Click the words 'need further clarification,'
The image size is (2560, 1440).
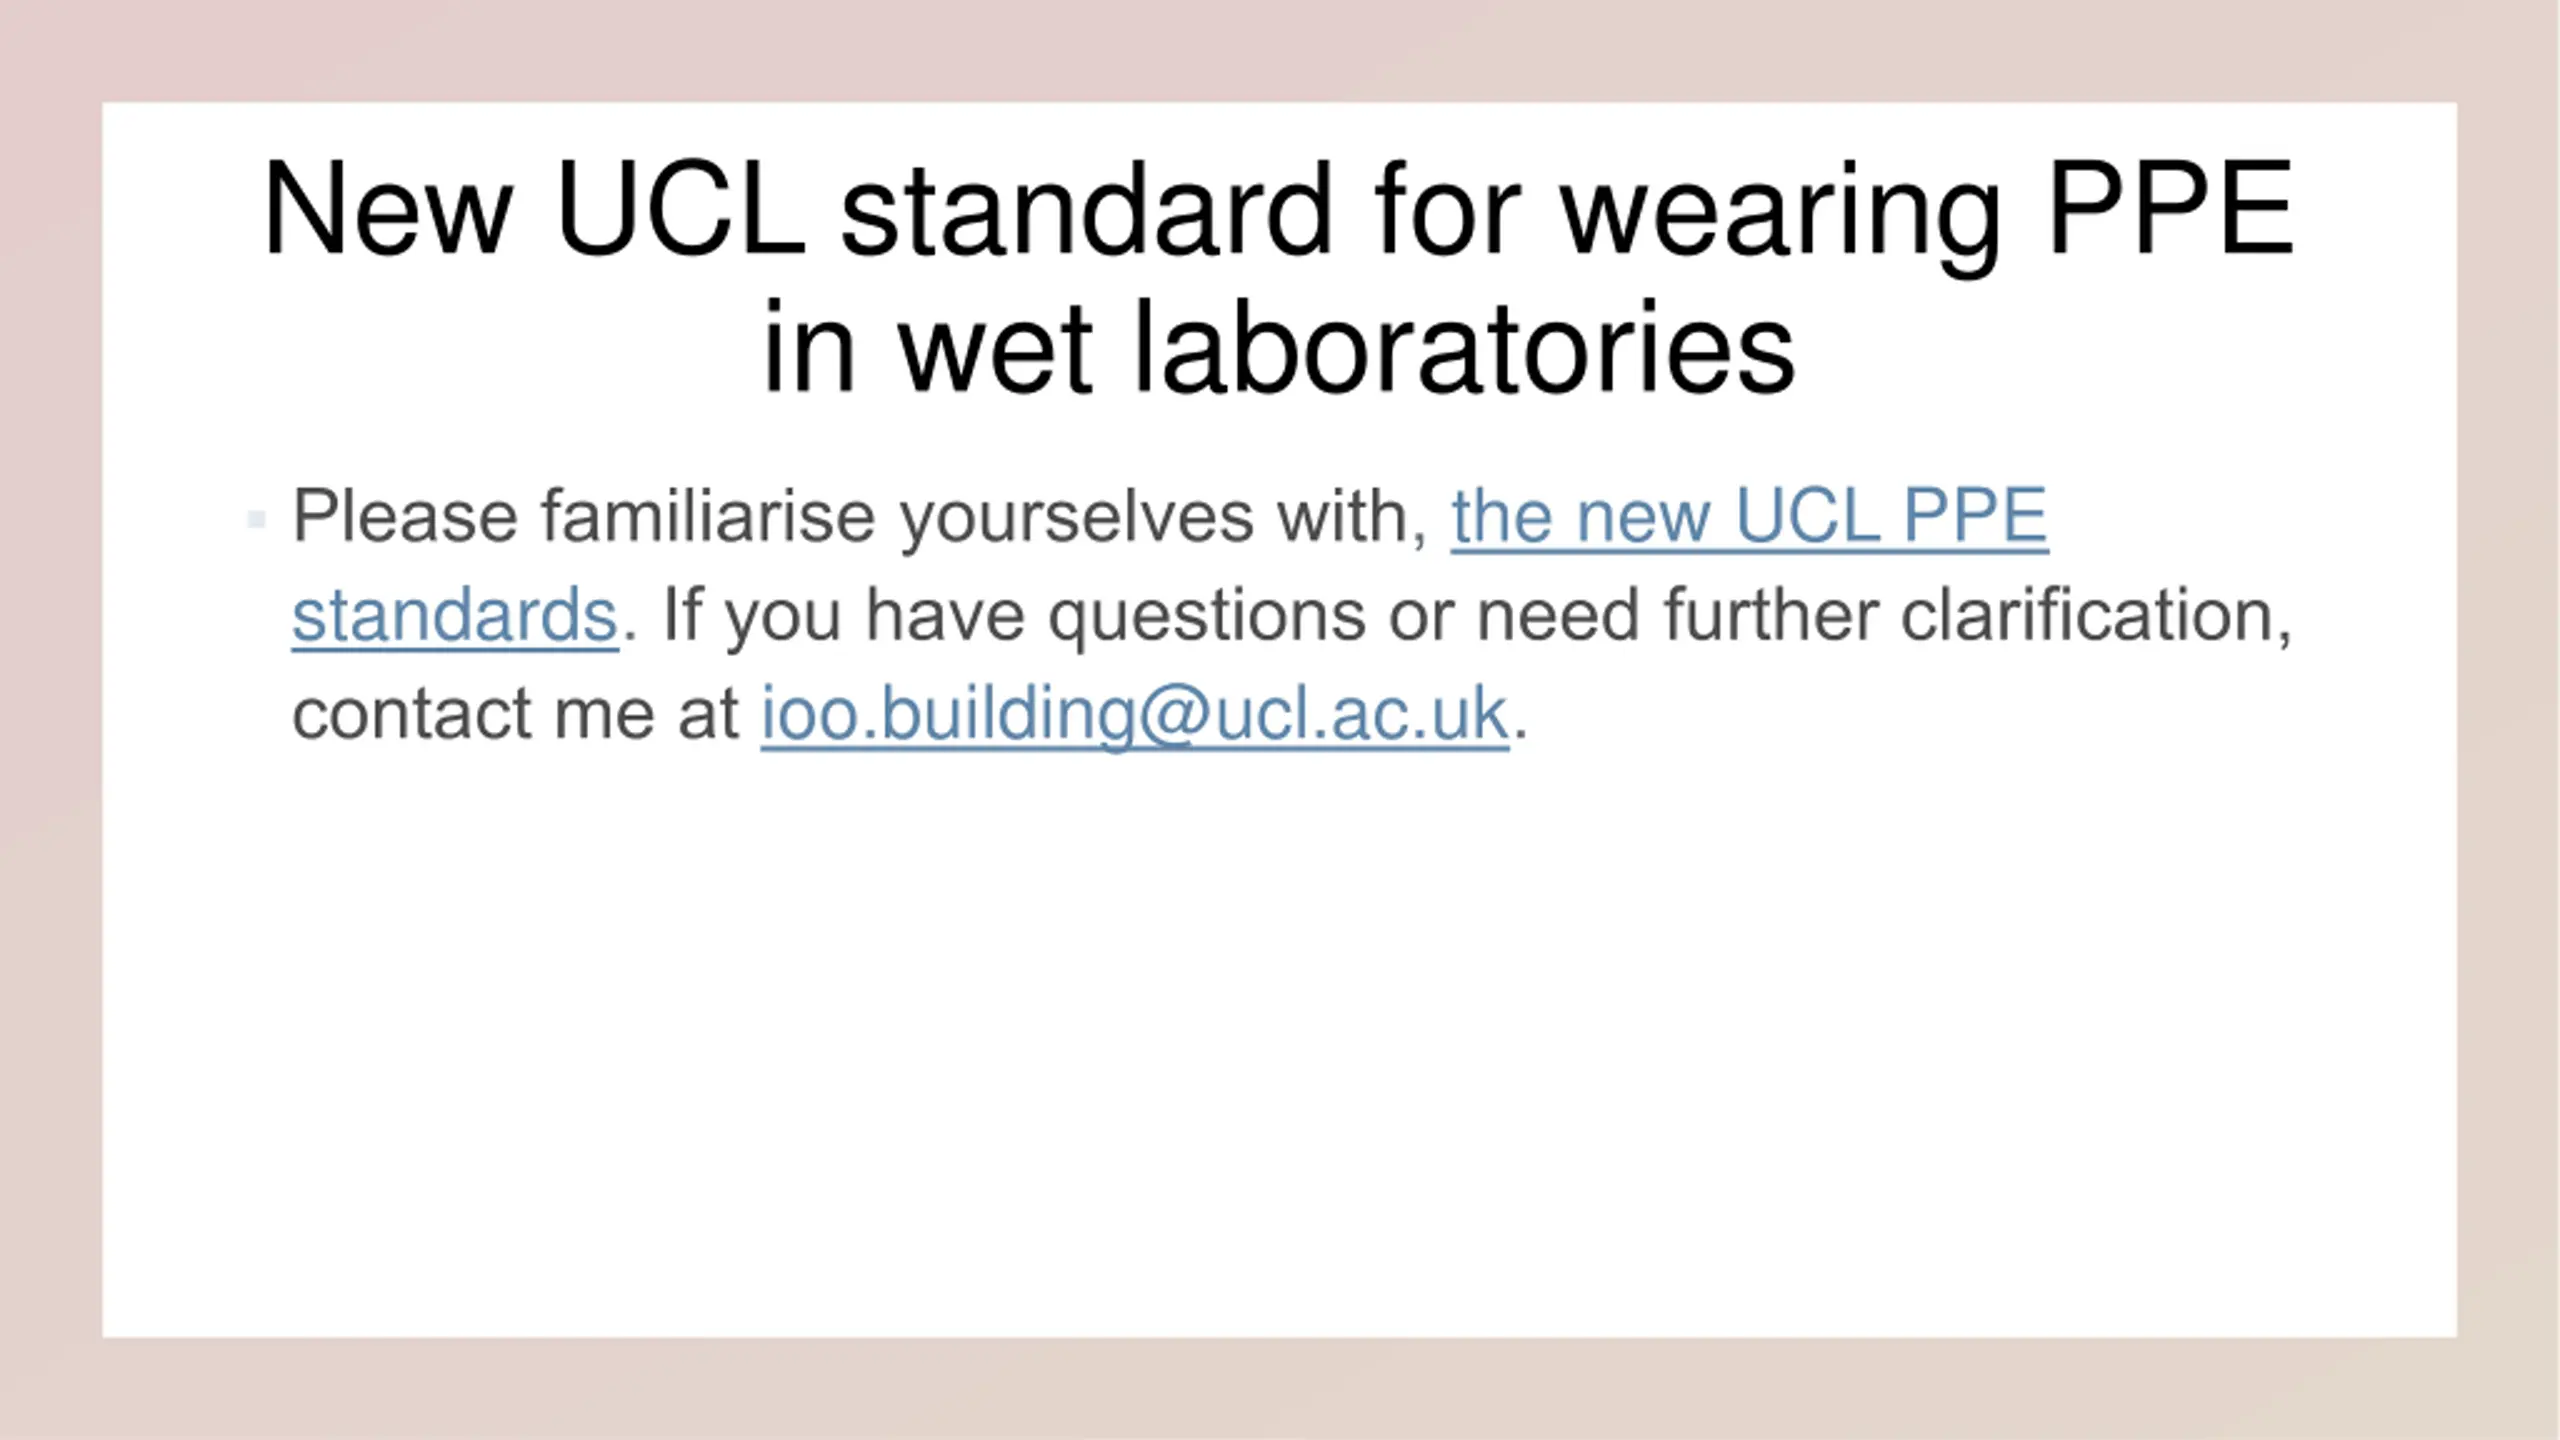(x=1884, y=615)
